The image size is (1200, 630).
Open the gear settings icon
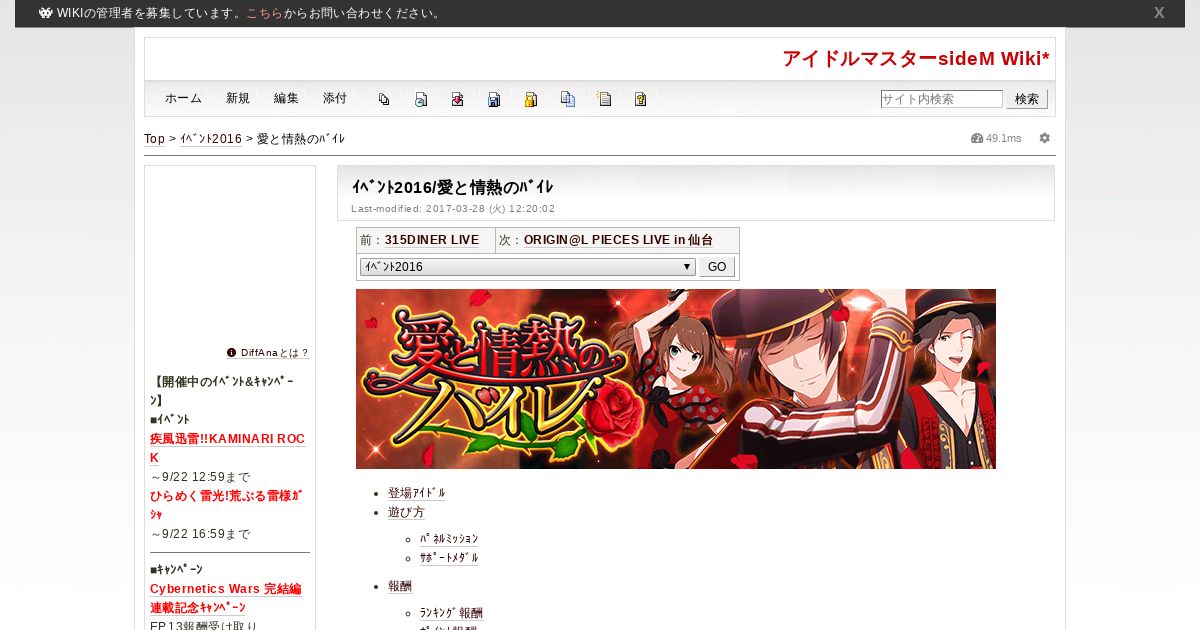point(1045,138)
